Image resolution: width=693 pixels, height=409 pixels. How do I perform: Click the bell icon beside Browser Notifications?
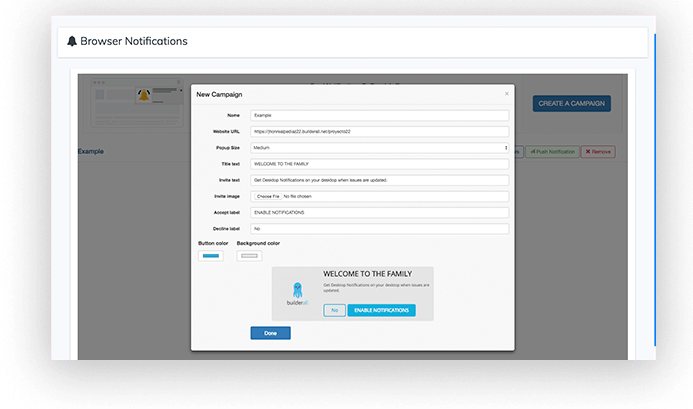click(x=72, y=41)
